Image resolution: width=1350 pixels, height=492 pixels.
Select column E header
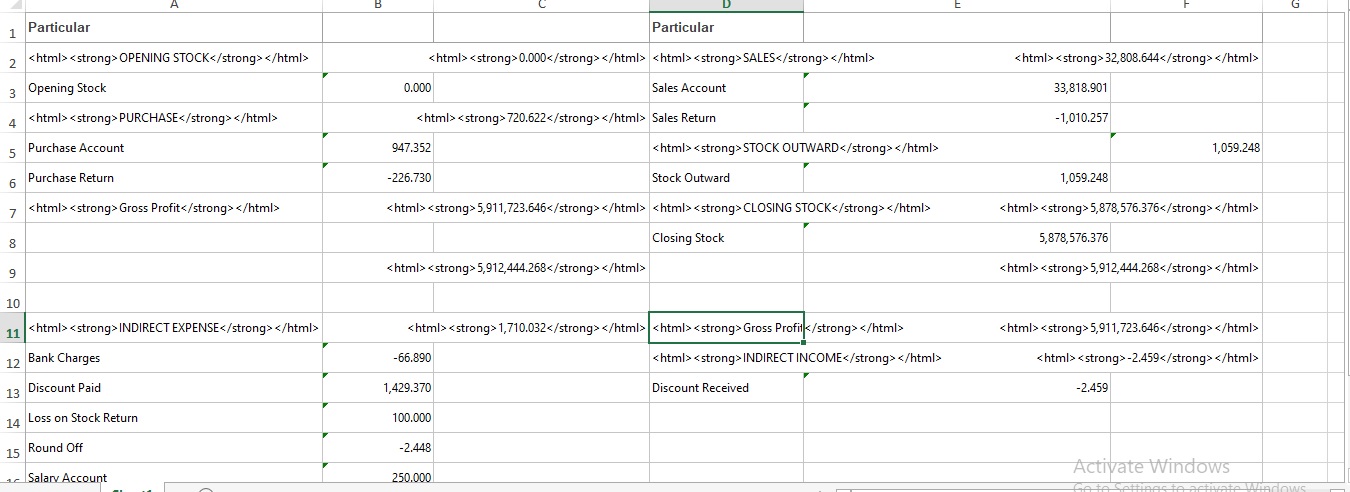point(956,5)
